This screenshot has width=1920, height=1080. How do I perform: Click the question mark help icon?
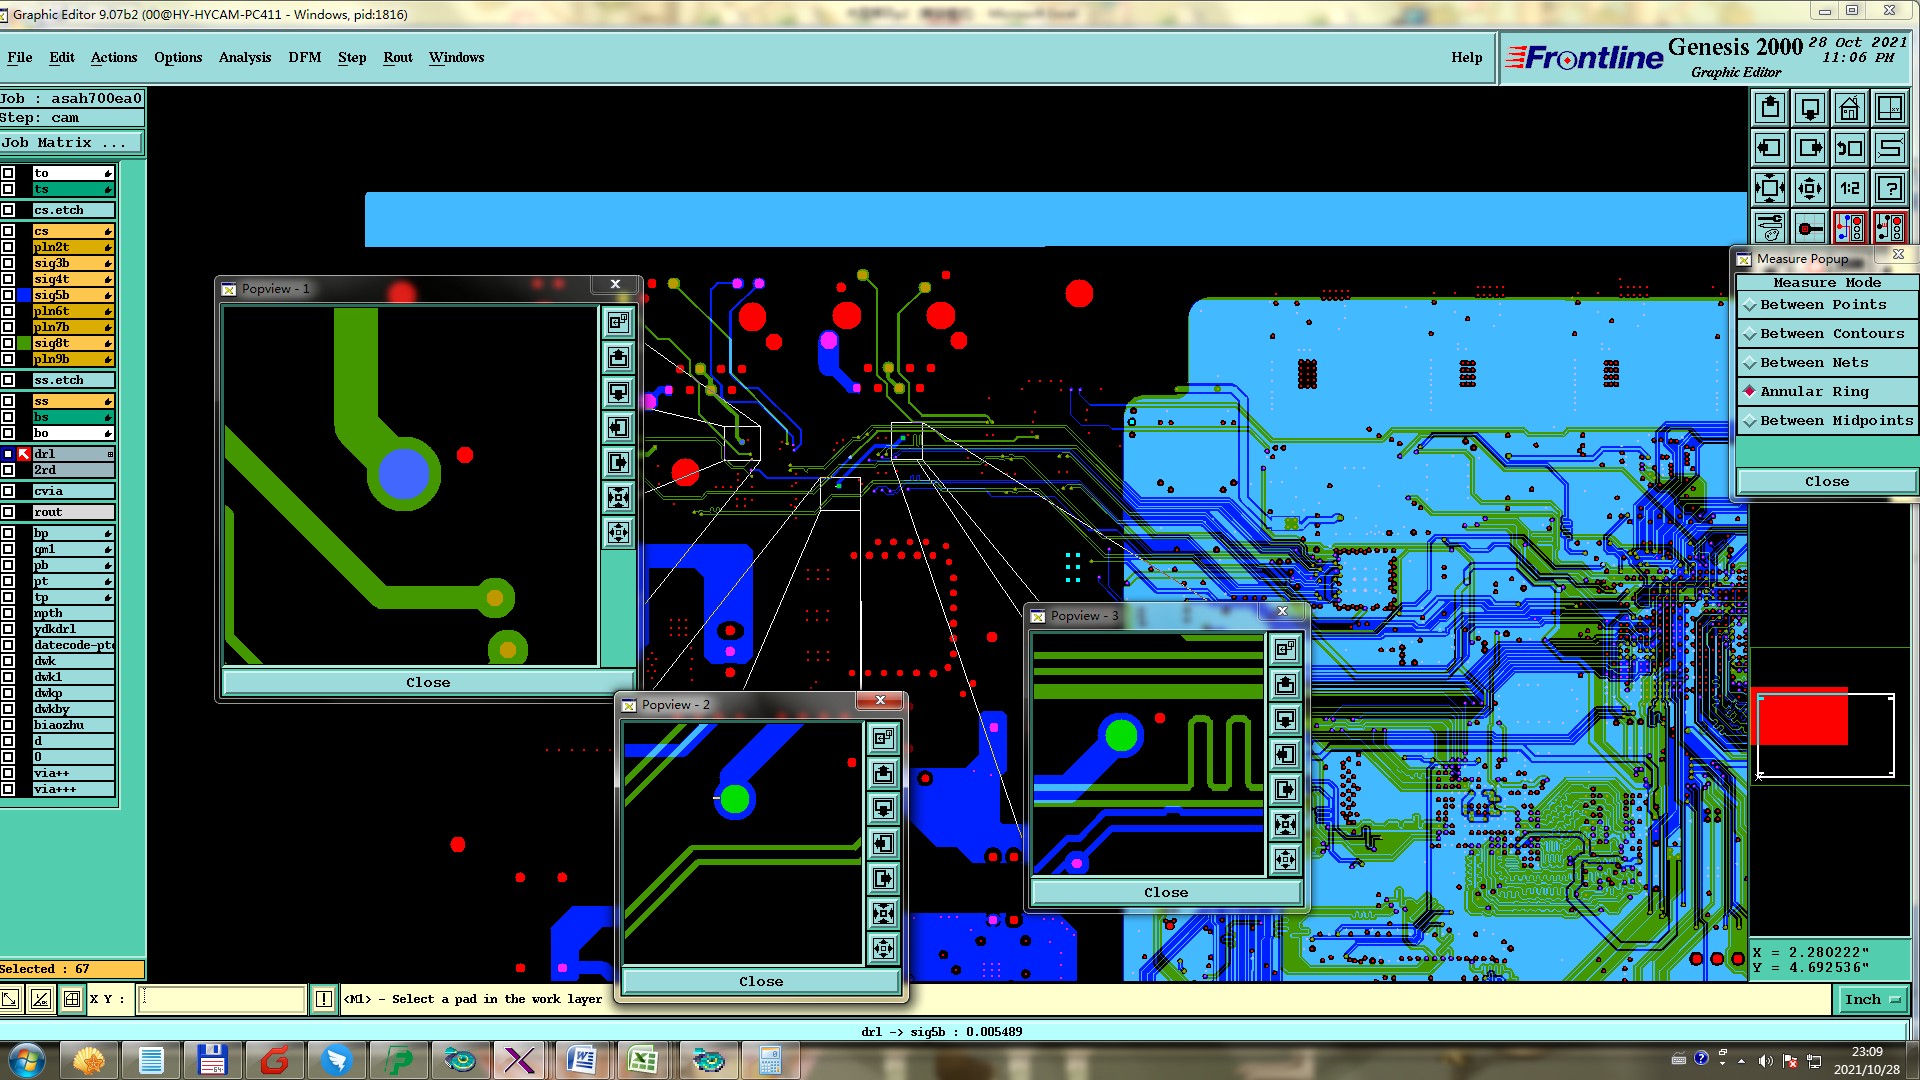click(1889, 188)
